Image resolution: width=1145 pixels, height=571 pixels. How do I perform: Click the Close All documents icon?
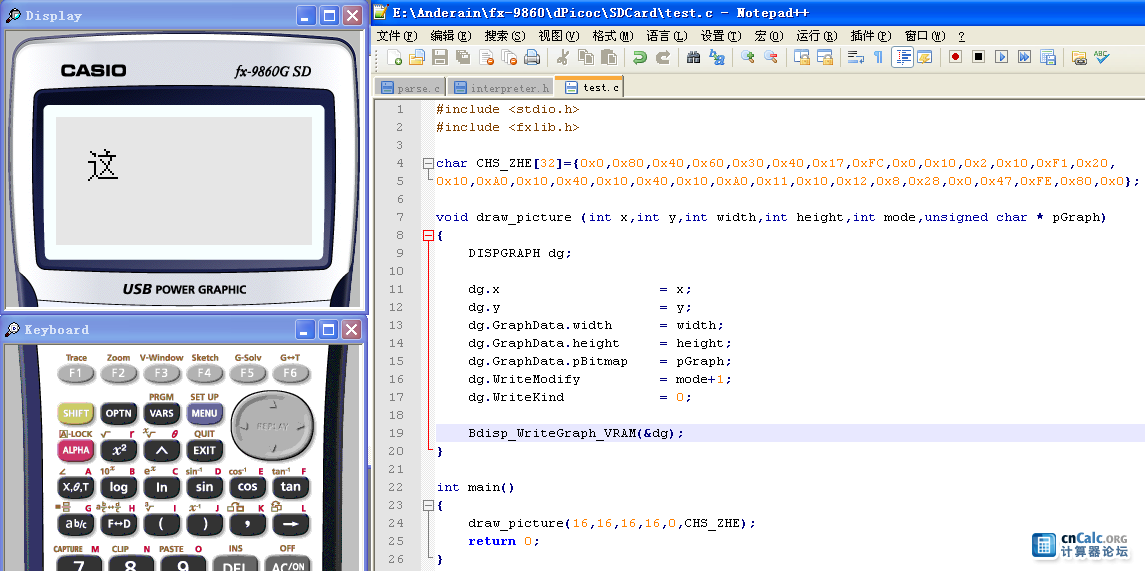tap(509, 57)
